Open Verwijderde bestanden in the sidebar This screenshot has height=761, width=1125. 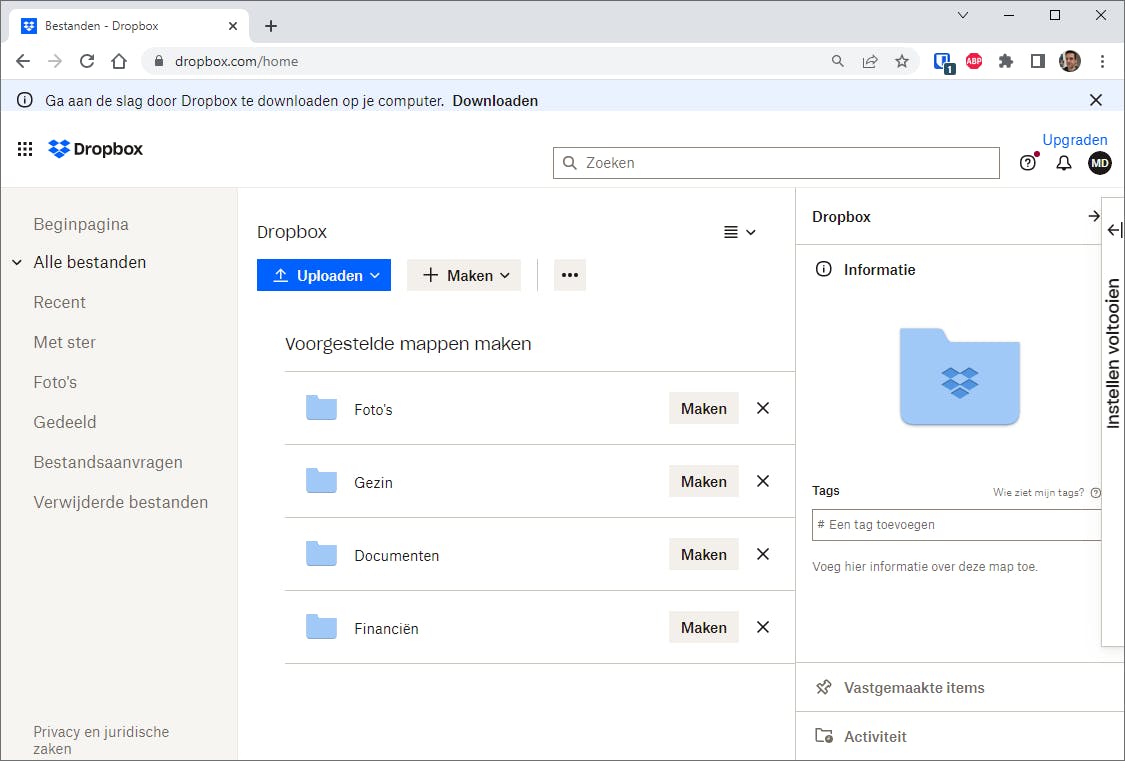(x=120, y=502)
